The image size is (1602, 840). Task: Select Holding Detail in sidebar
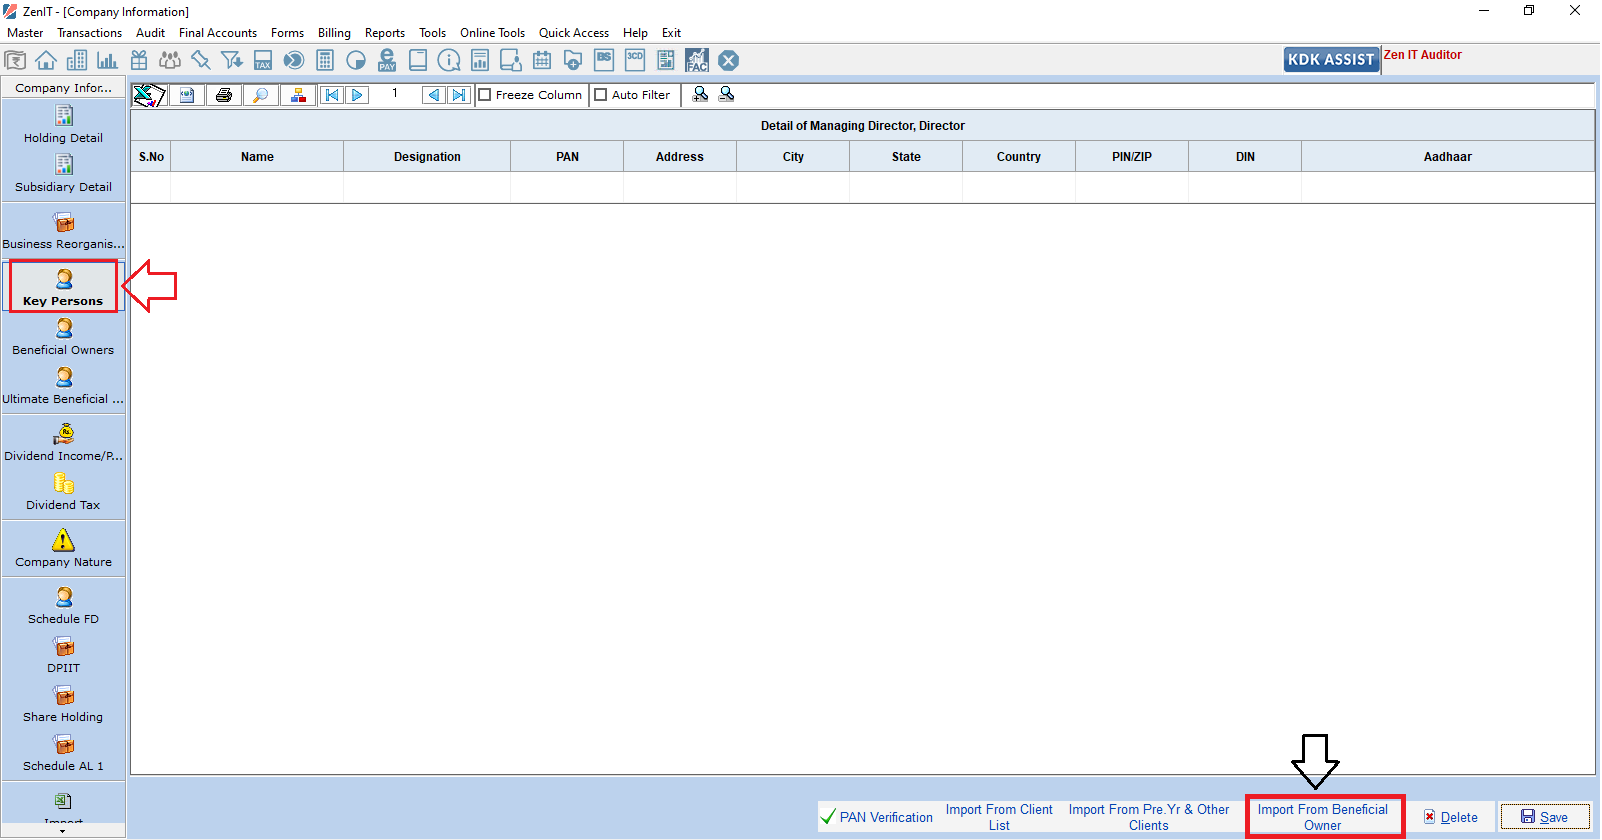click(63, 125)
